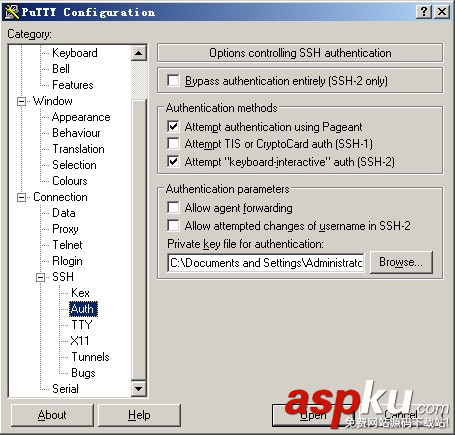Click the category scrollbar up arrow

tap(139, 53)
